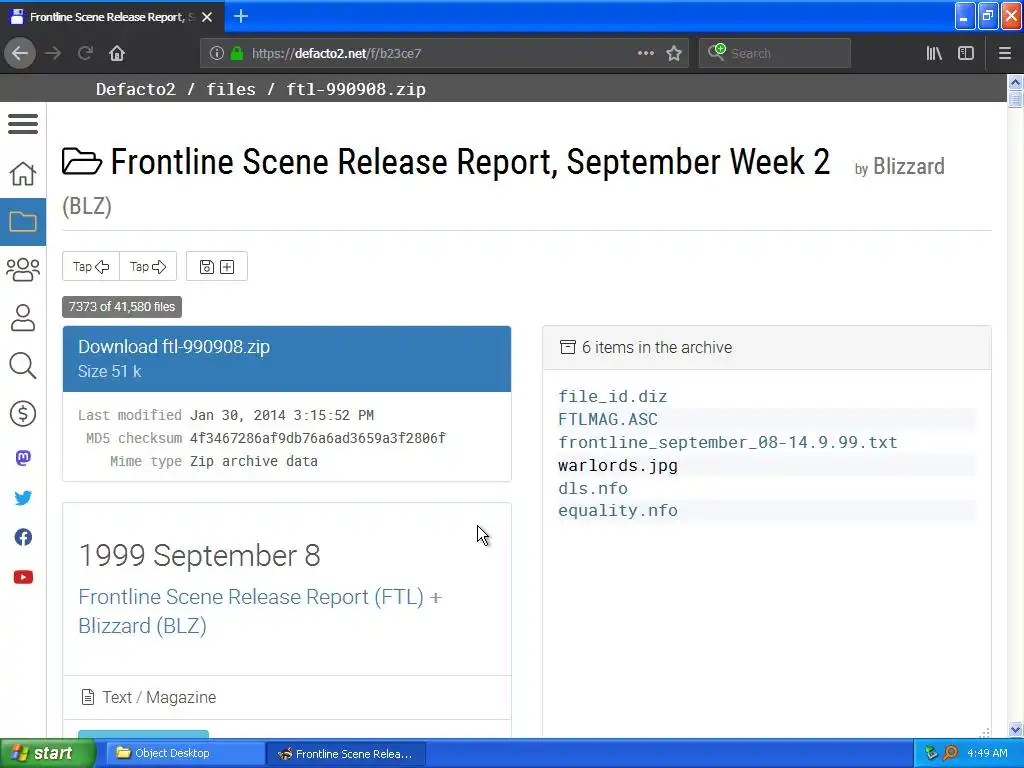This screenshot has height=768, width=1024.
Task: Open Frontline Scene Release Report (FTL) link
Action: click(x=251, y=597)
